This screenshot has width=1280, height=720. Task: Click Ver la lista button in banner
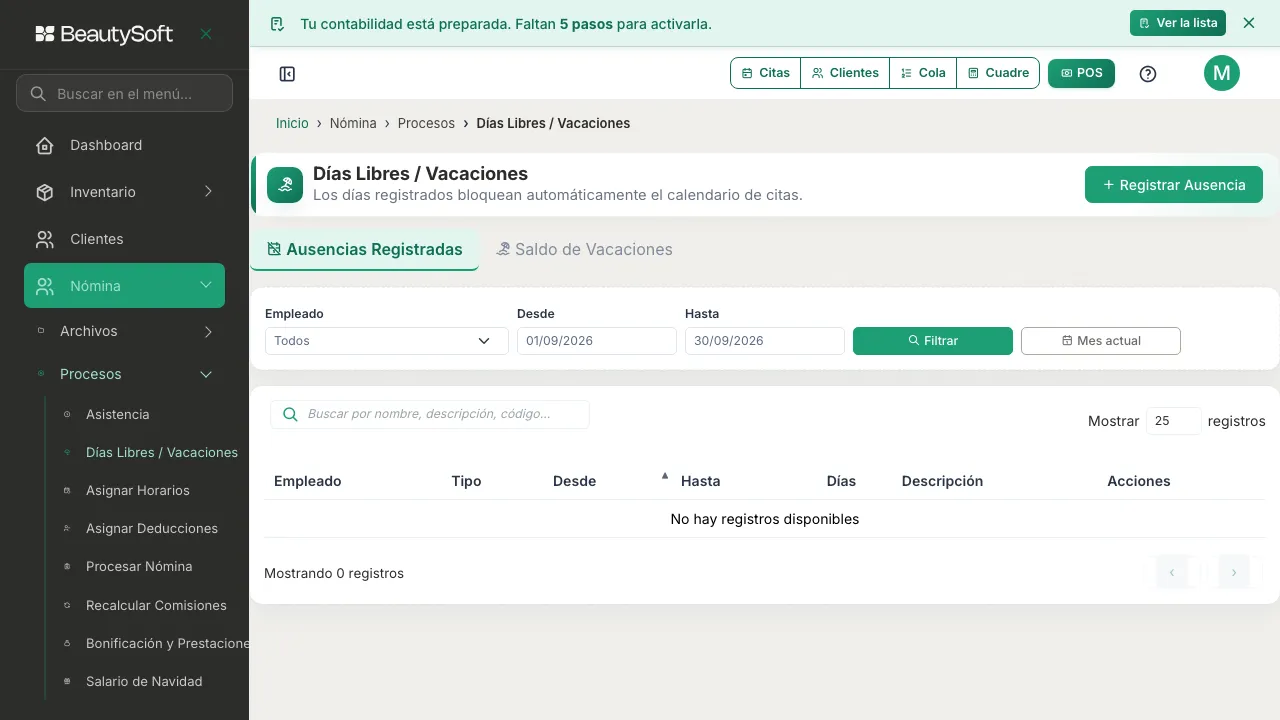tap(1178, 23)
